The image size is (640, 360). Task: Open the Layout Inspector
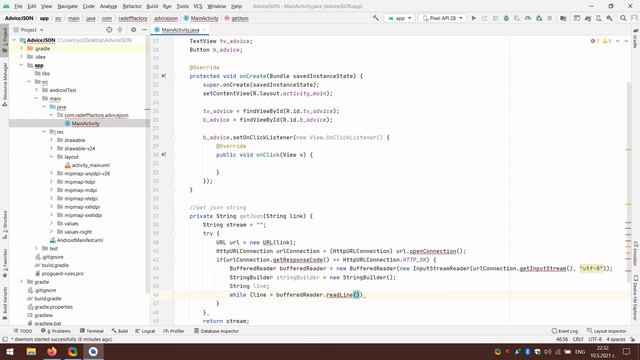(x=607, y=331)
